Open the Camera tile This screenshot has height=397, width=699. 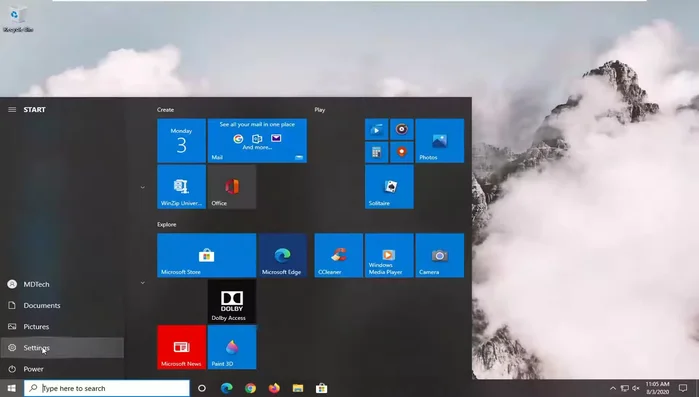pyautogui.click(x=440, y=255)
